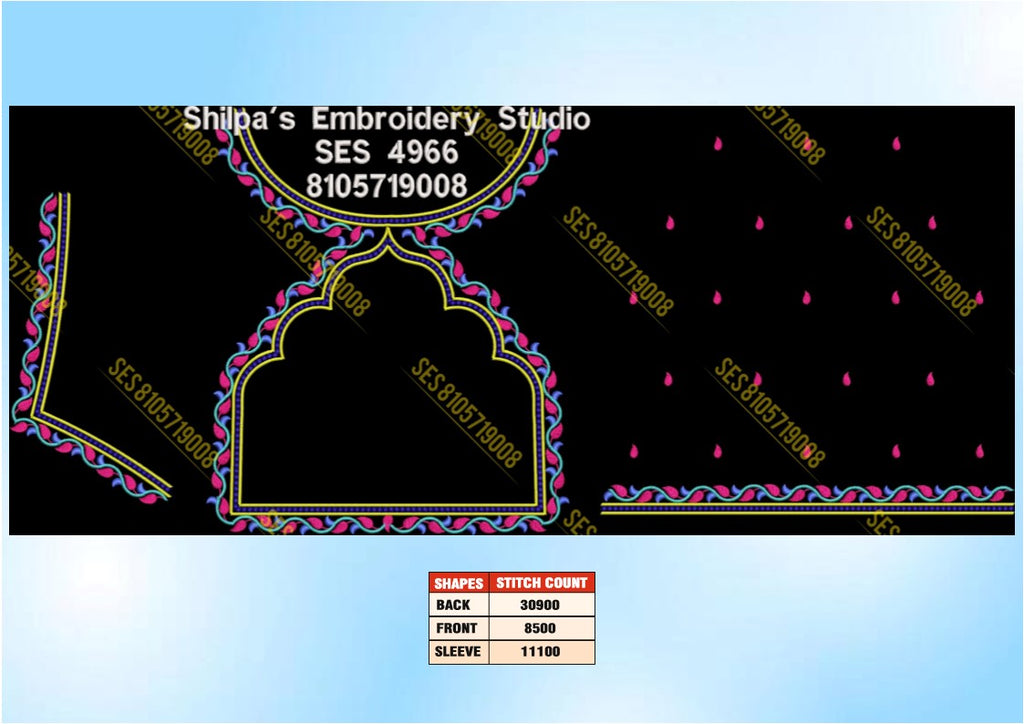This screenshot has height=724, width=1024.
Task: Select the BACK row label
Action: click(x=453, y=605)
